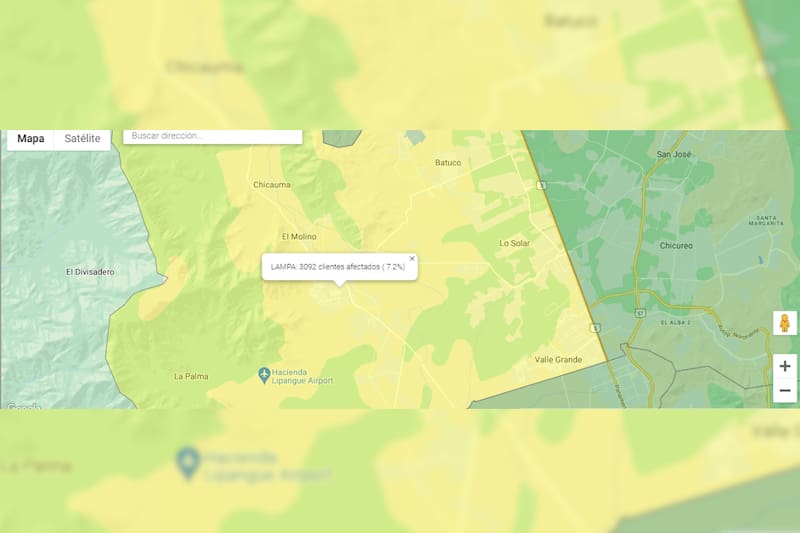The image size is (800, 533).
Task: Switch to the Satélite view tab
Action: pyautogui.click(x=82, y=139)
